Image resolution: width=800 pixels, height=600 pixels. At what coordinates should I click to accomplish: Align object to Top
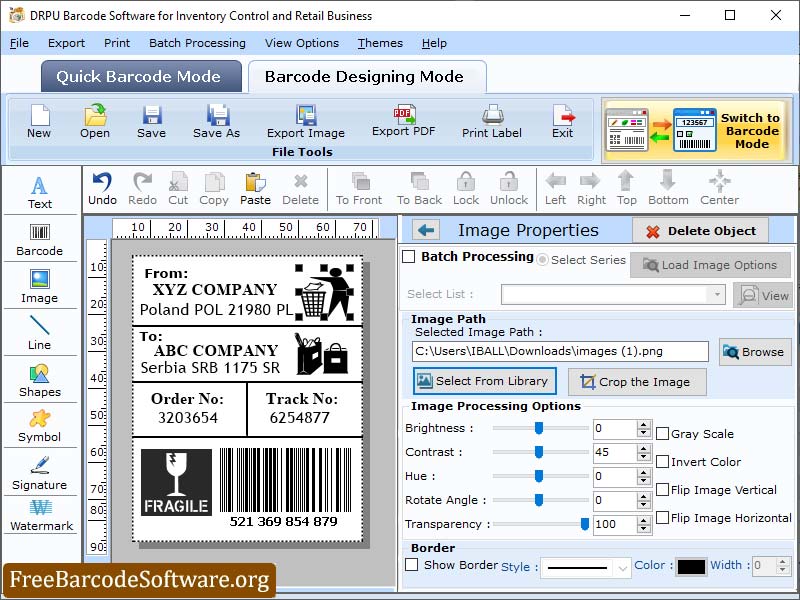coord(627,189)
